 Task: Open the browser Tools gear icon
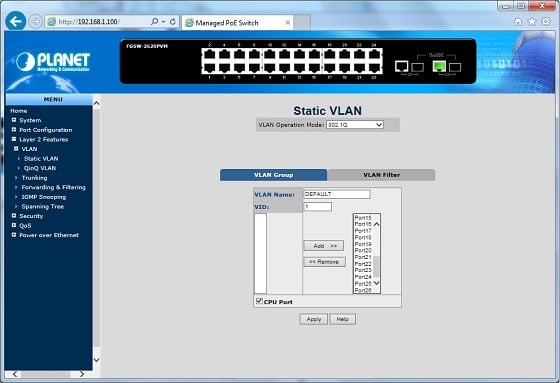point(546,22)
